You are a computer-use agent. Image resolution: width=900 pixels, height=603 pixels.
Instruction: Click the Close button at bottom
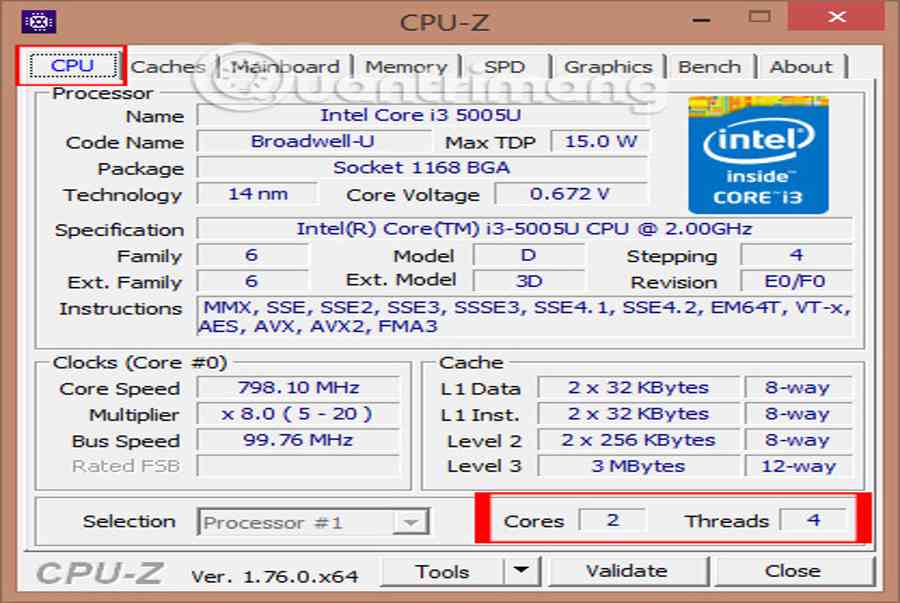pos(793,571)
